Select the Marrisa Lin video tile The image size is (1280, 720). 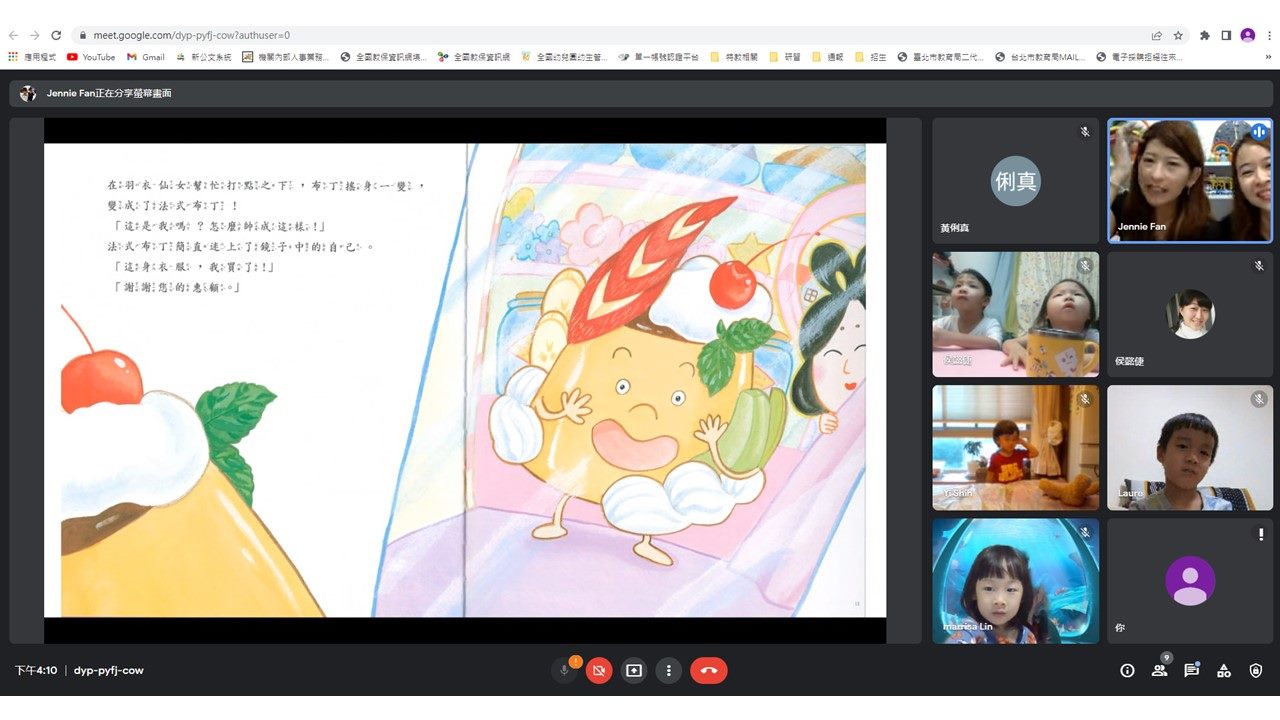click(1015, 580)
